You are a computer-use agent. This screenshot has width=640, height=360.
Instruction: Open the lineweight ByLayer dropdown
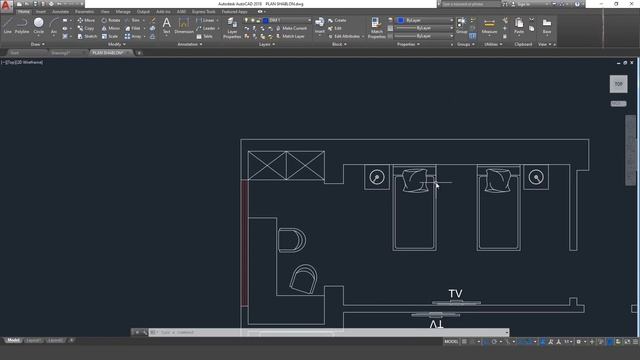[425, 28]
